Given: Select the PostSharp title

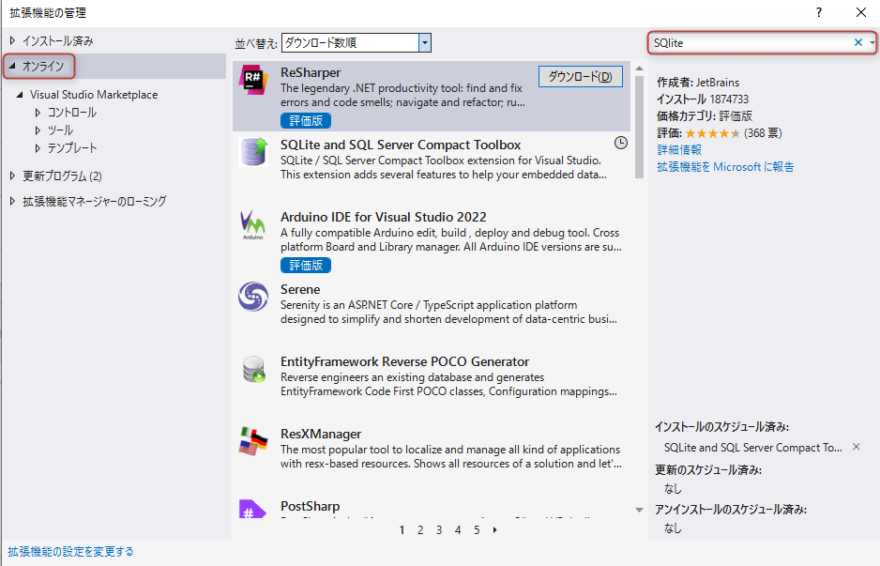Looking at the screenshot, I should pos(310,507).
